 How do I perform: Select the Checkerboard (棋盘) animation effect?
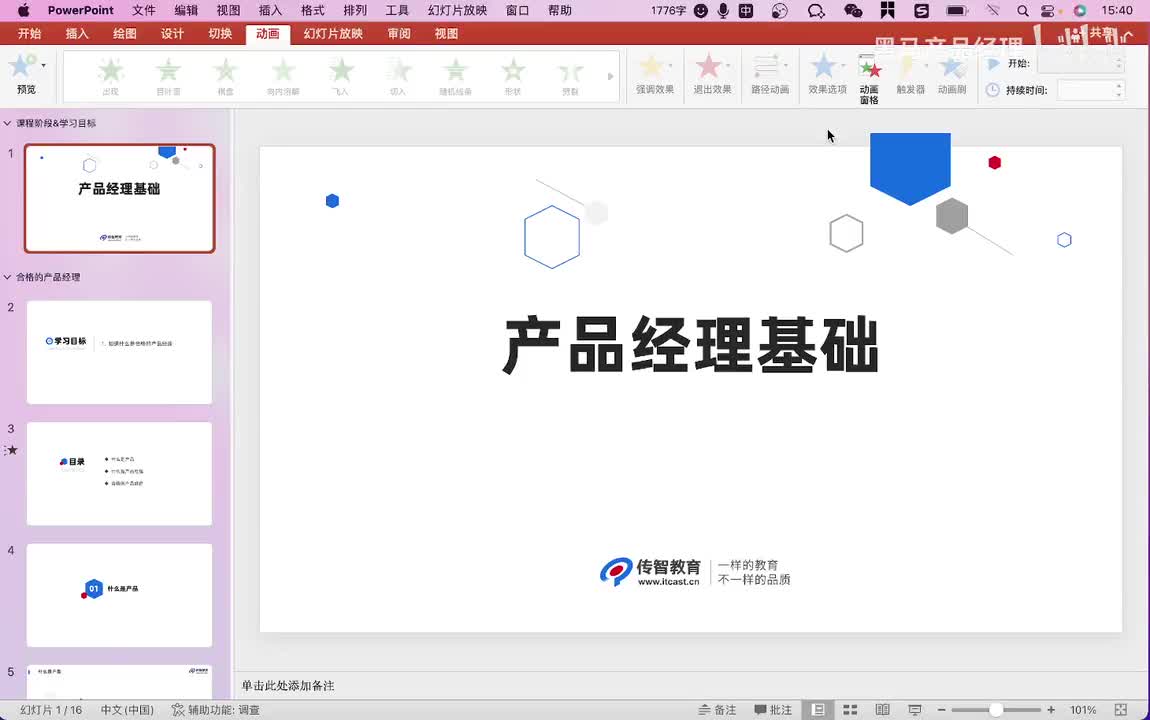tap(225, 76)
